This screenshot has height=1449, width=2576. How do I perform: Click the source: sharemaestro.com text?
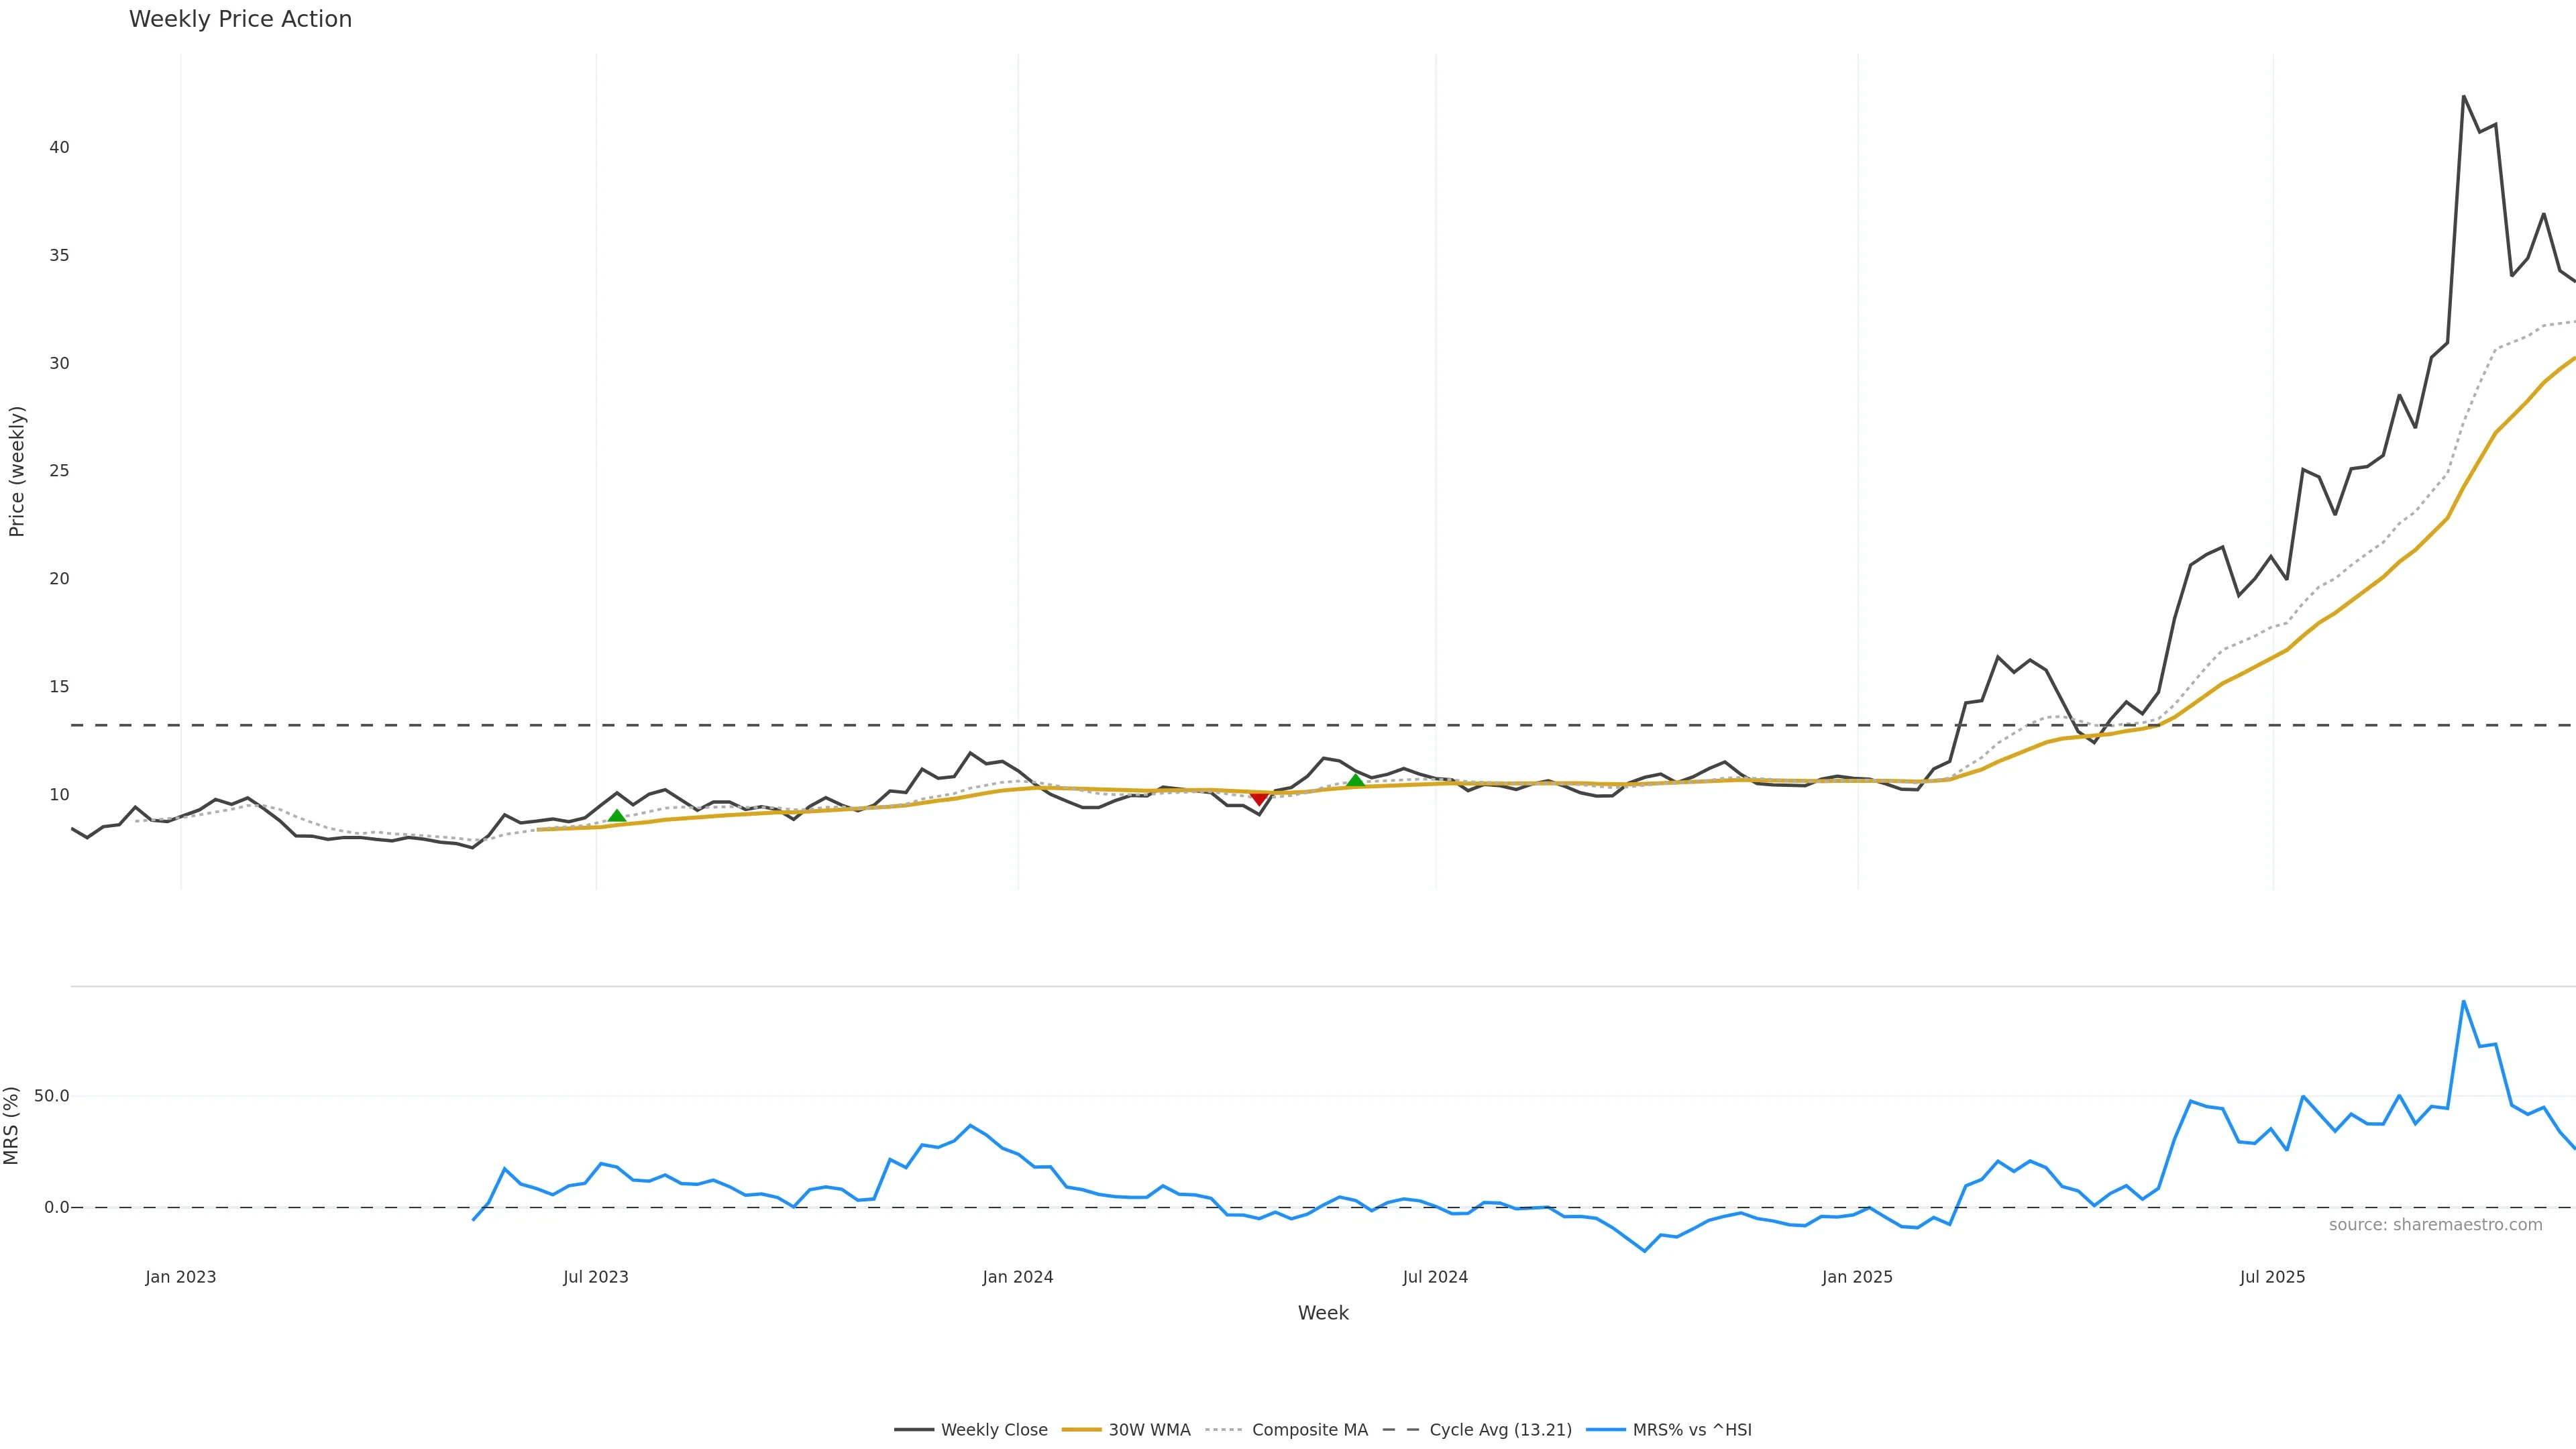coord(2435,1224)
